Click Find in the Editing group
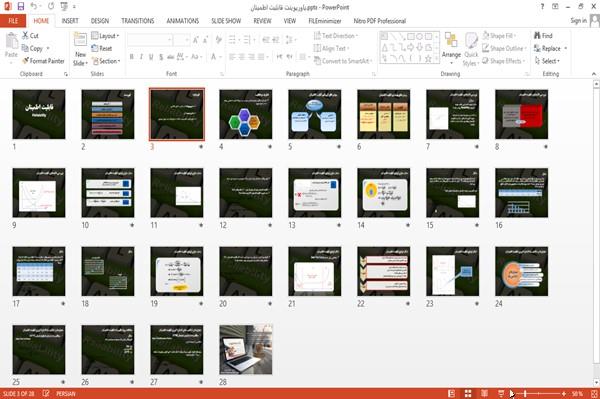This screenshot has height=399, width=600. click(543, 36)
